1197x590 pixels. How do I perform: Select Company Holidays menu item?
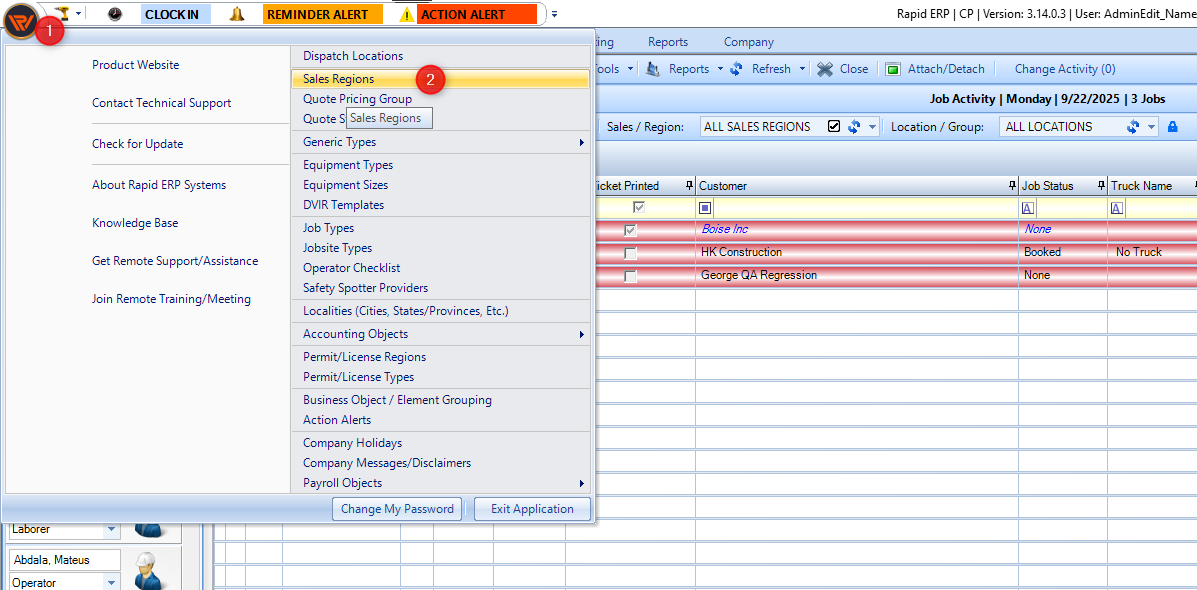[x=440, y=443]
